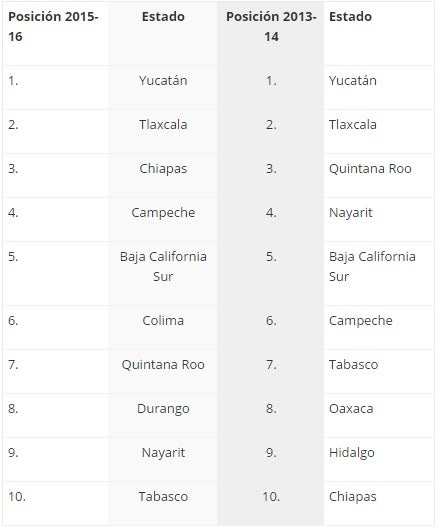Screen dimensions: 437x527
Task: Click Nayarit ranked ninth in 2015-16
Action: 163,453
